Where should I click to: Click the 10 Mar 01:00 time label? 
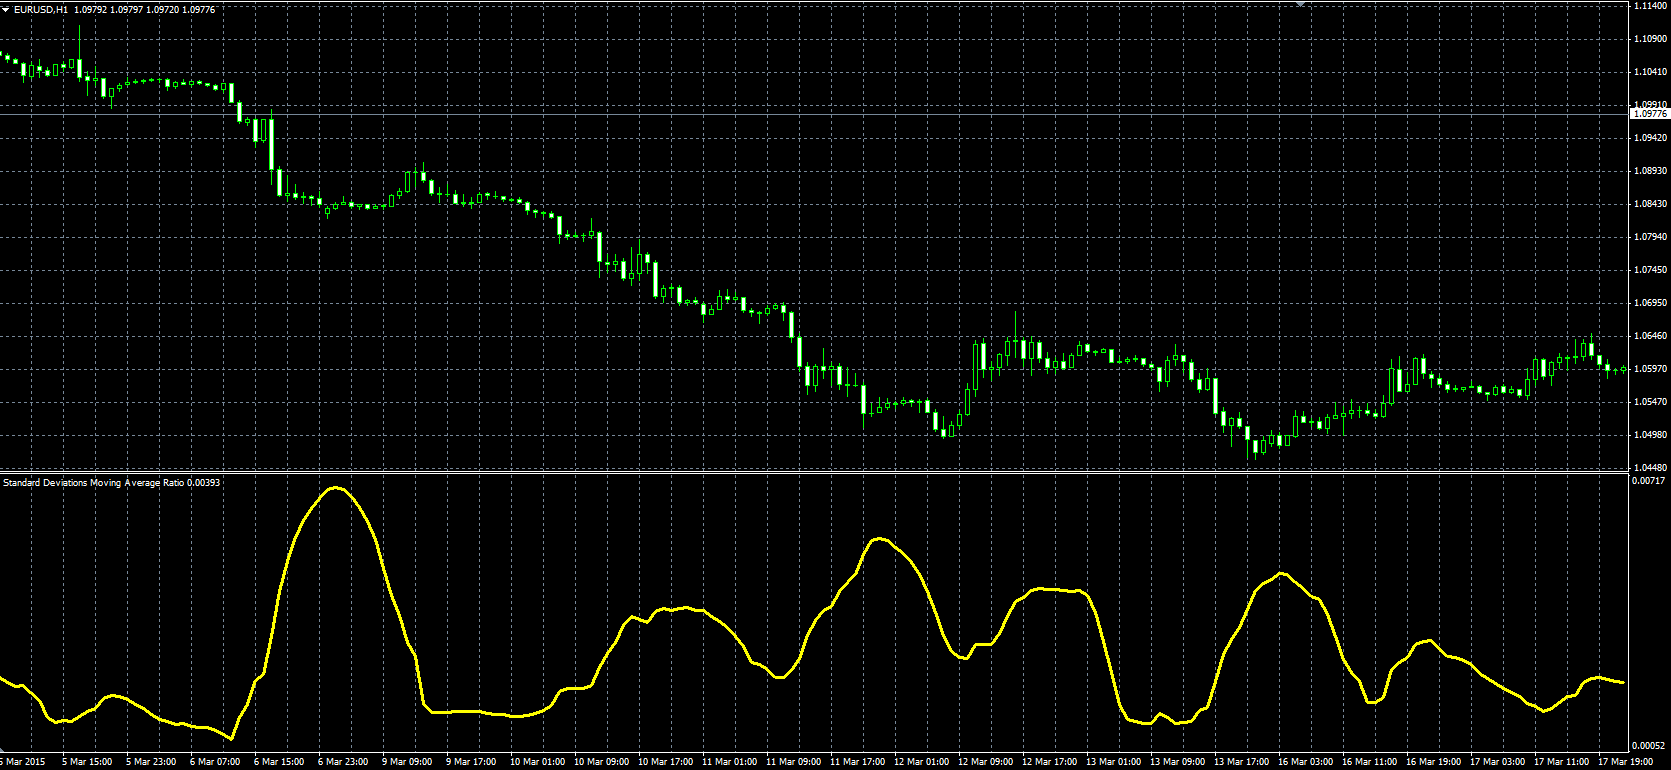tap(537, 762)
